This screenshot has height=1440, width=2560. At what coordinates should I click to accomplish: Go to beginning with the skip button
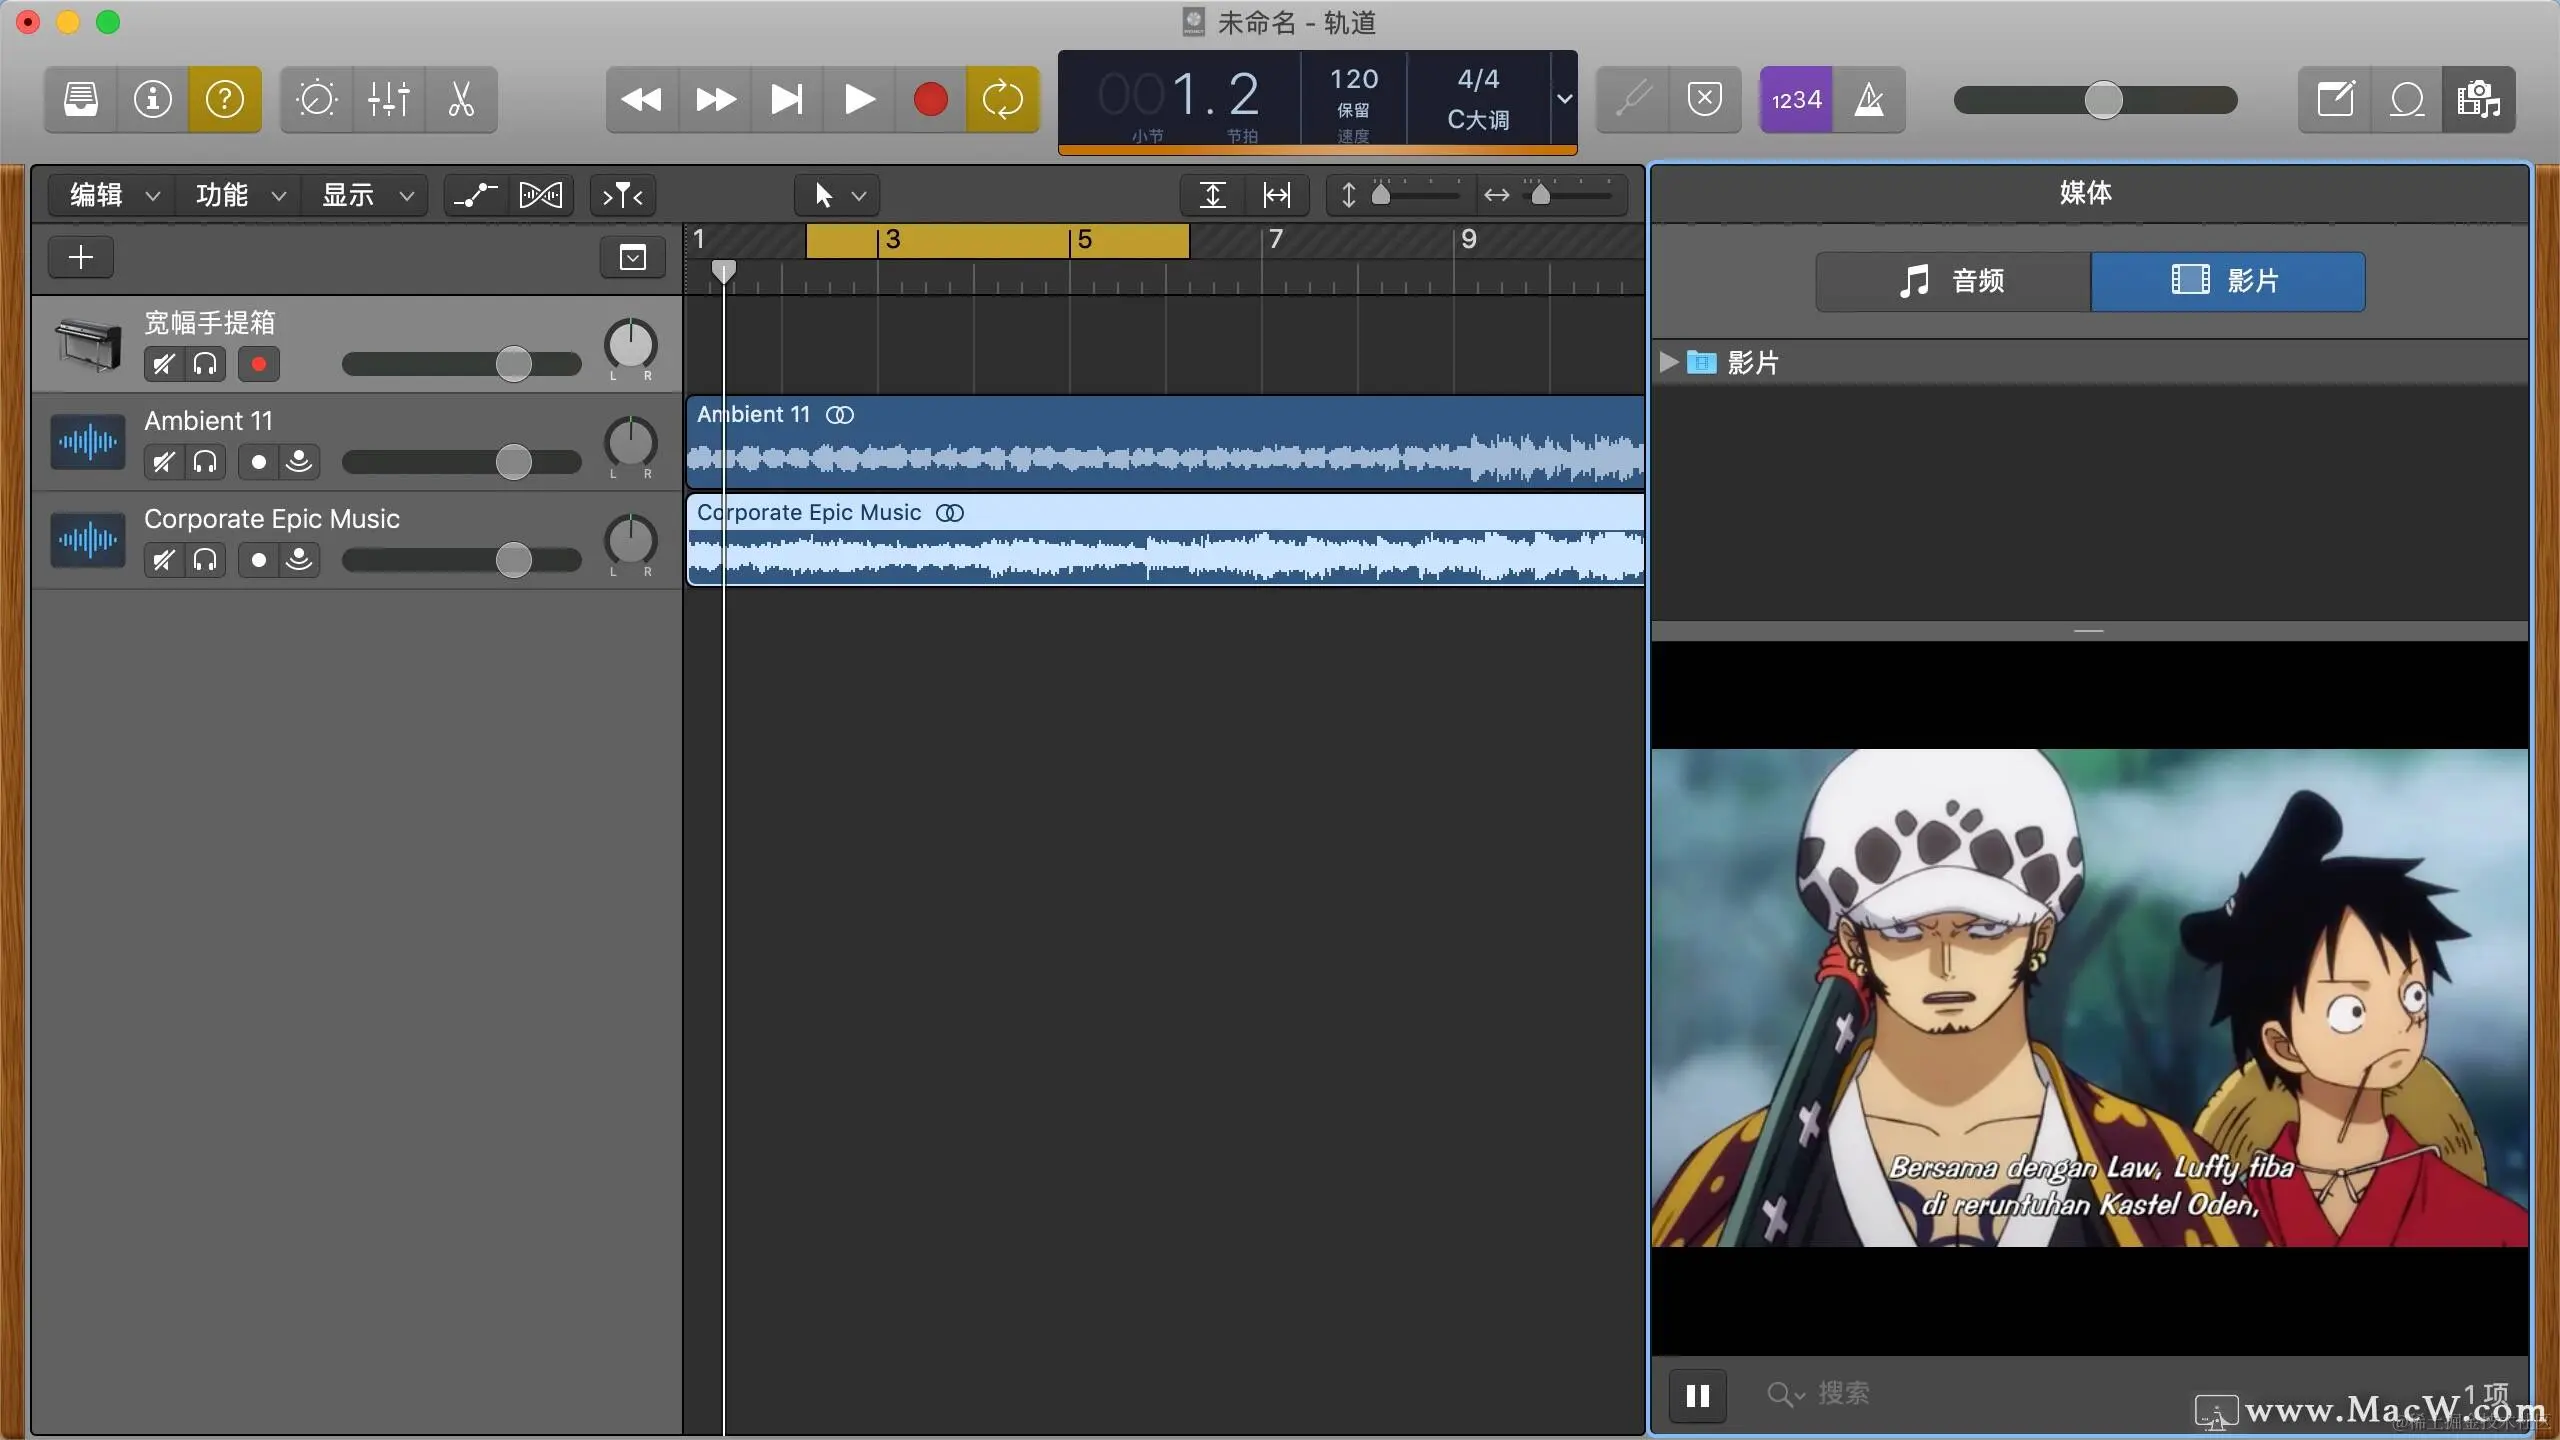click(787, 99)
